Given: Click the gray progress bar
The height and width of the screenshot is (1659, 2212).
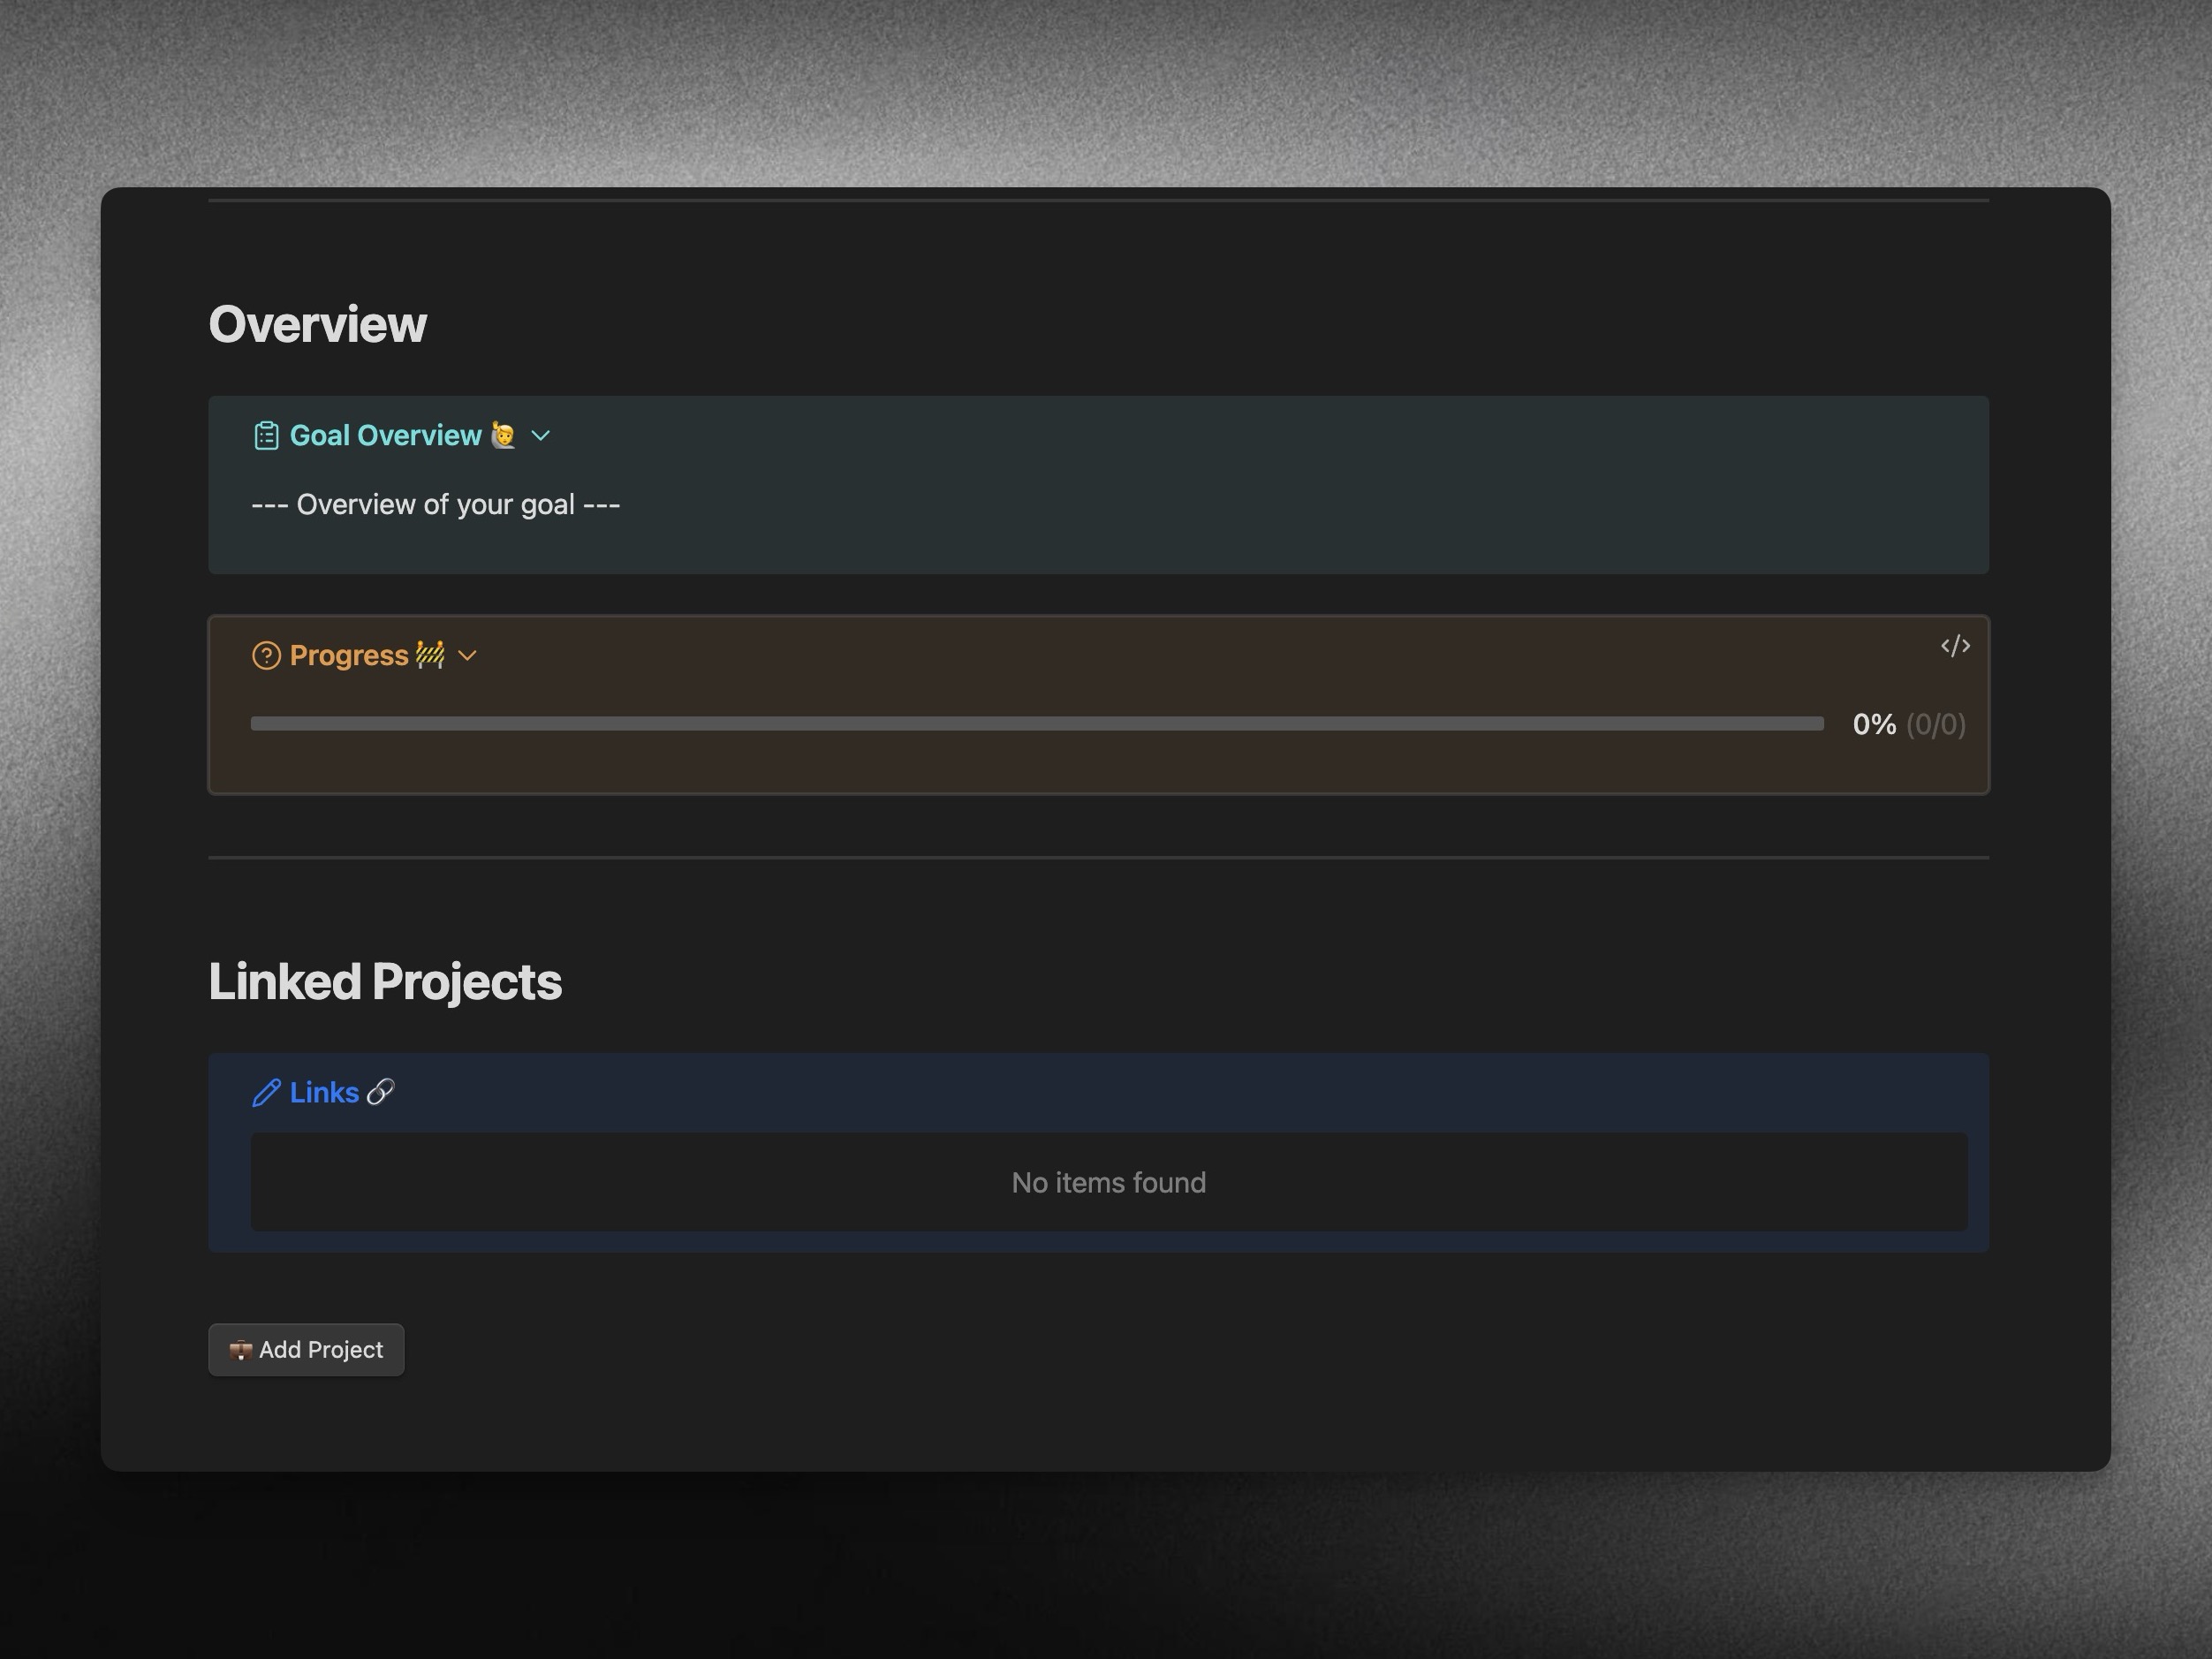Looking at the screenshot, I should pos(1036,724).
